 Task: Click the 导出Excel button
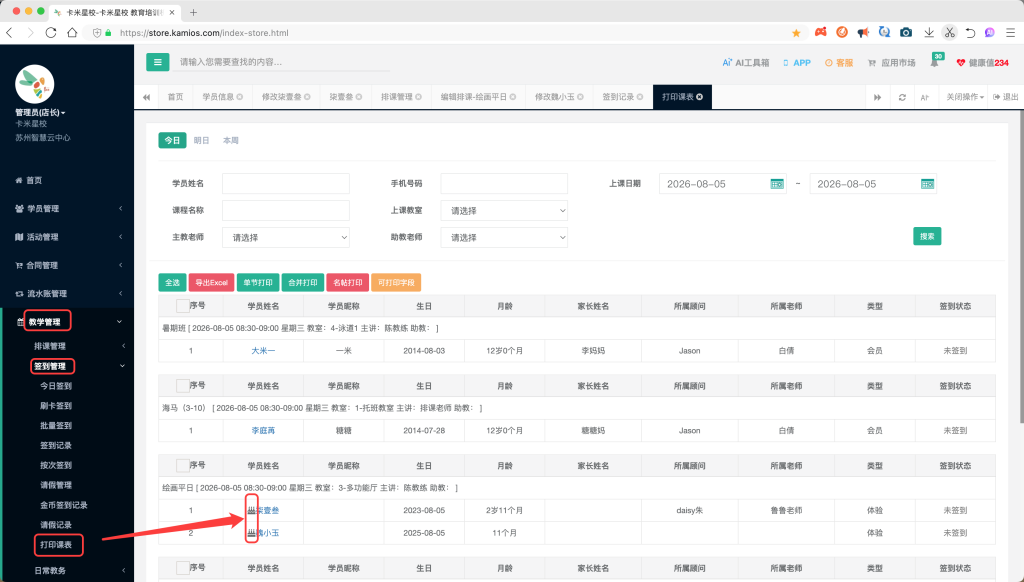212,282
